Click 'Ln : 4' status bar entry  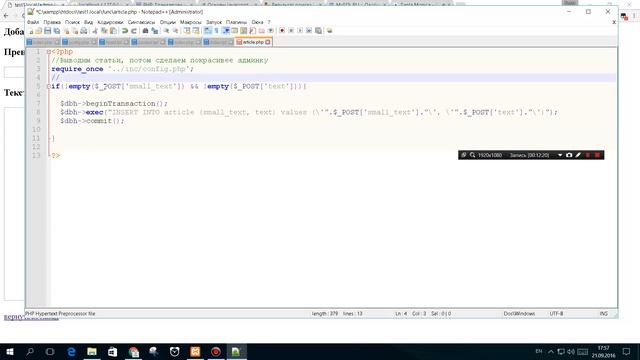click(x=401, y=313)
